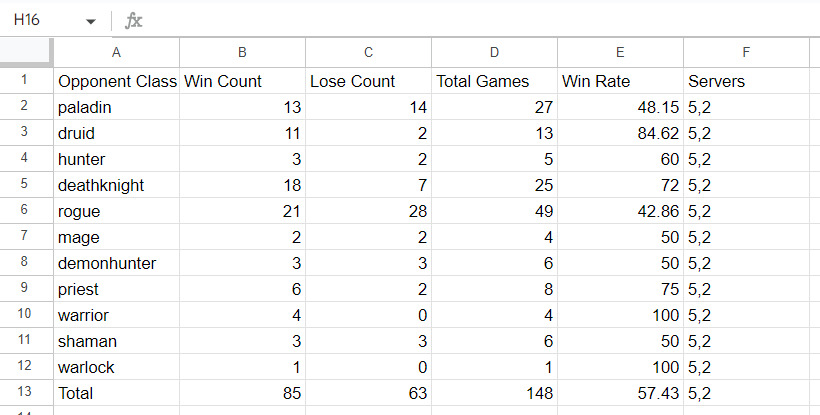Select the Servers header cell
This screenshot has height=415, width=820.
tap(746, 81)
